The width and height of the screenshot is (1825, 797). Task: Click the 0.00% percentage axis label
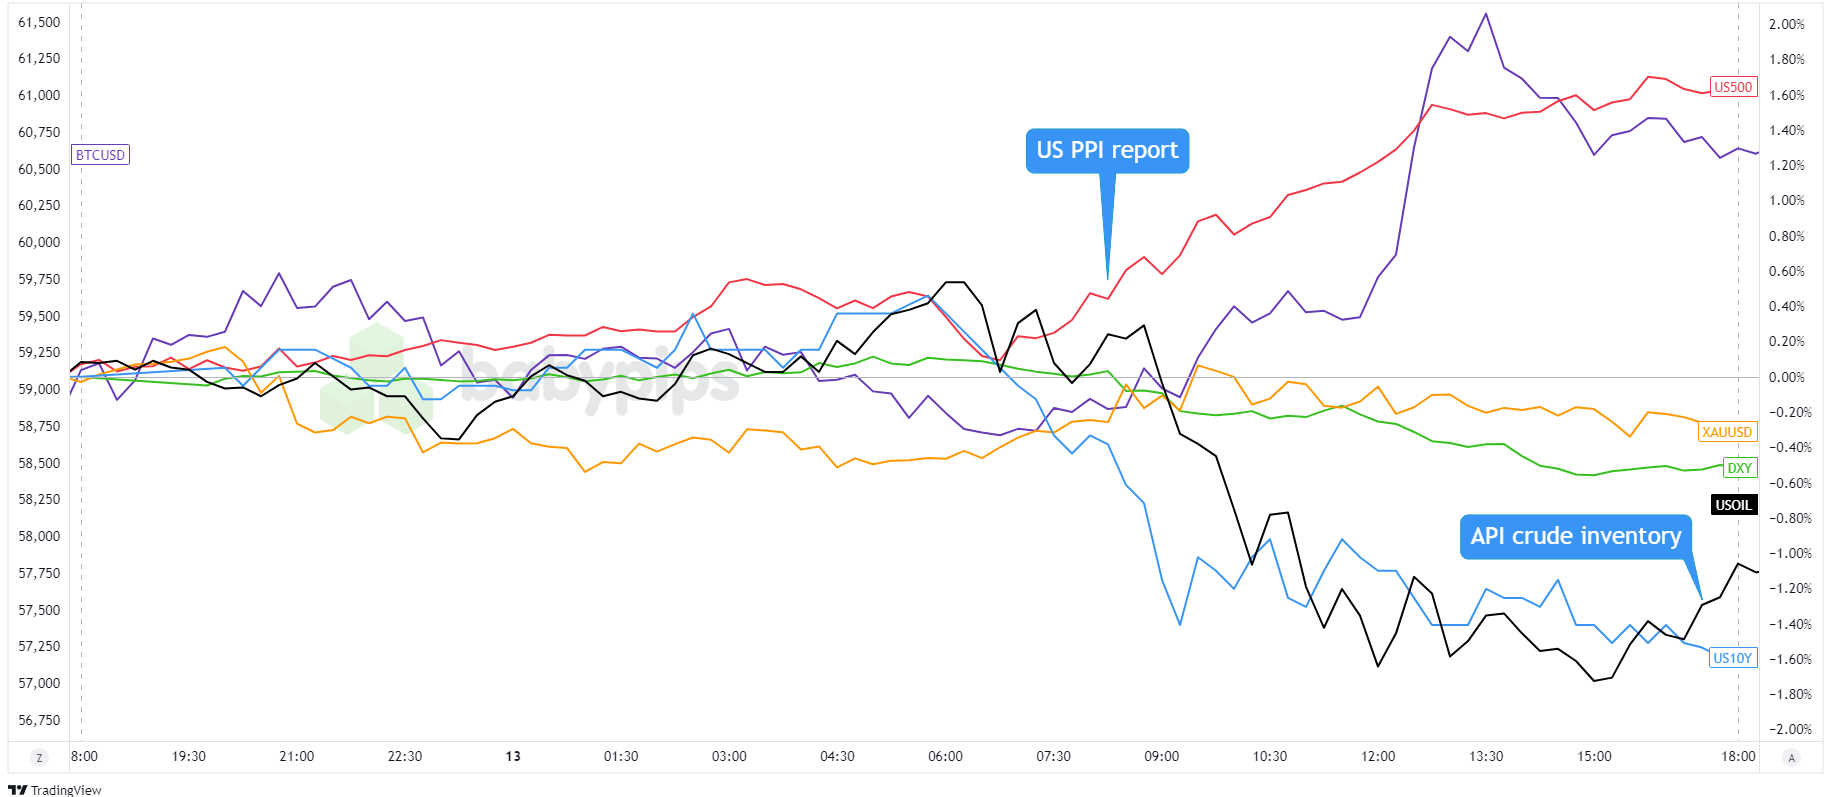point(1786,377)
